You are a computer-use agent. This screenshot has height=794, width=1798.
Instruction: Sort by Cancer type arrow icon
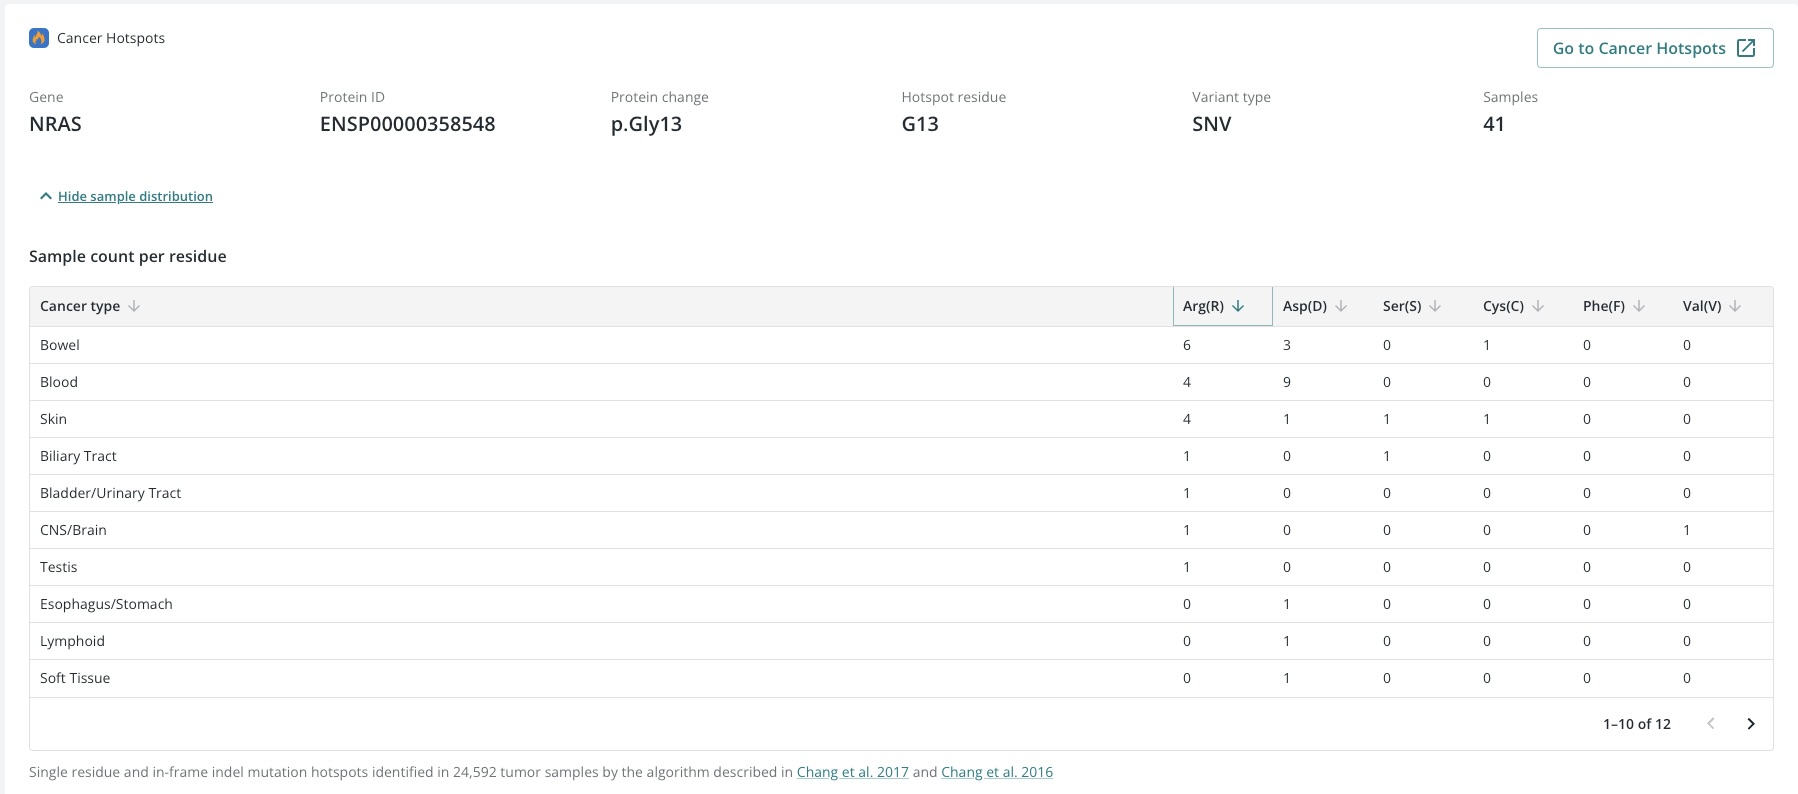(134, 306)
